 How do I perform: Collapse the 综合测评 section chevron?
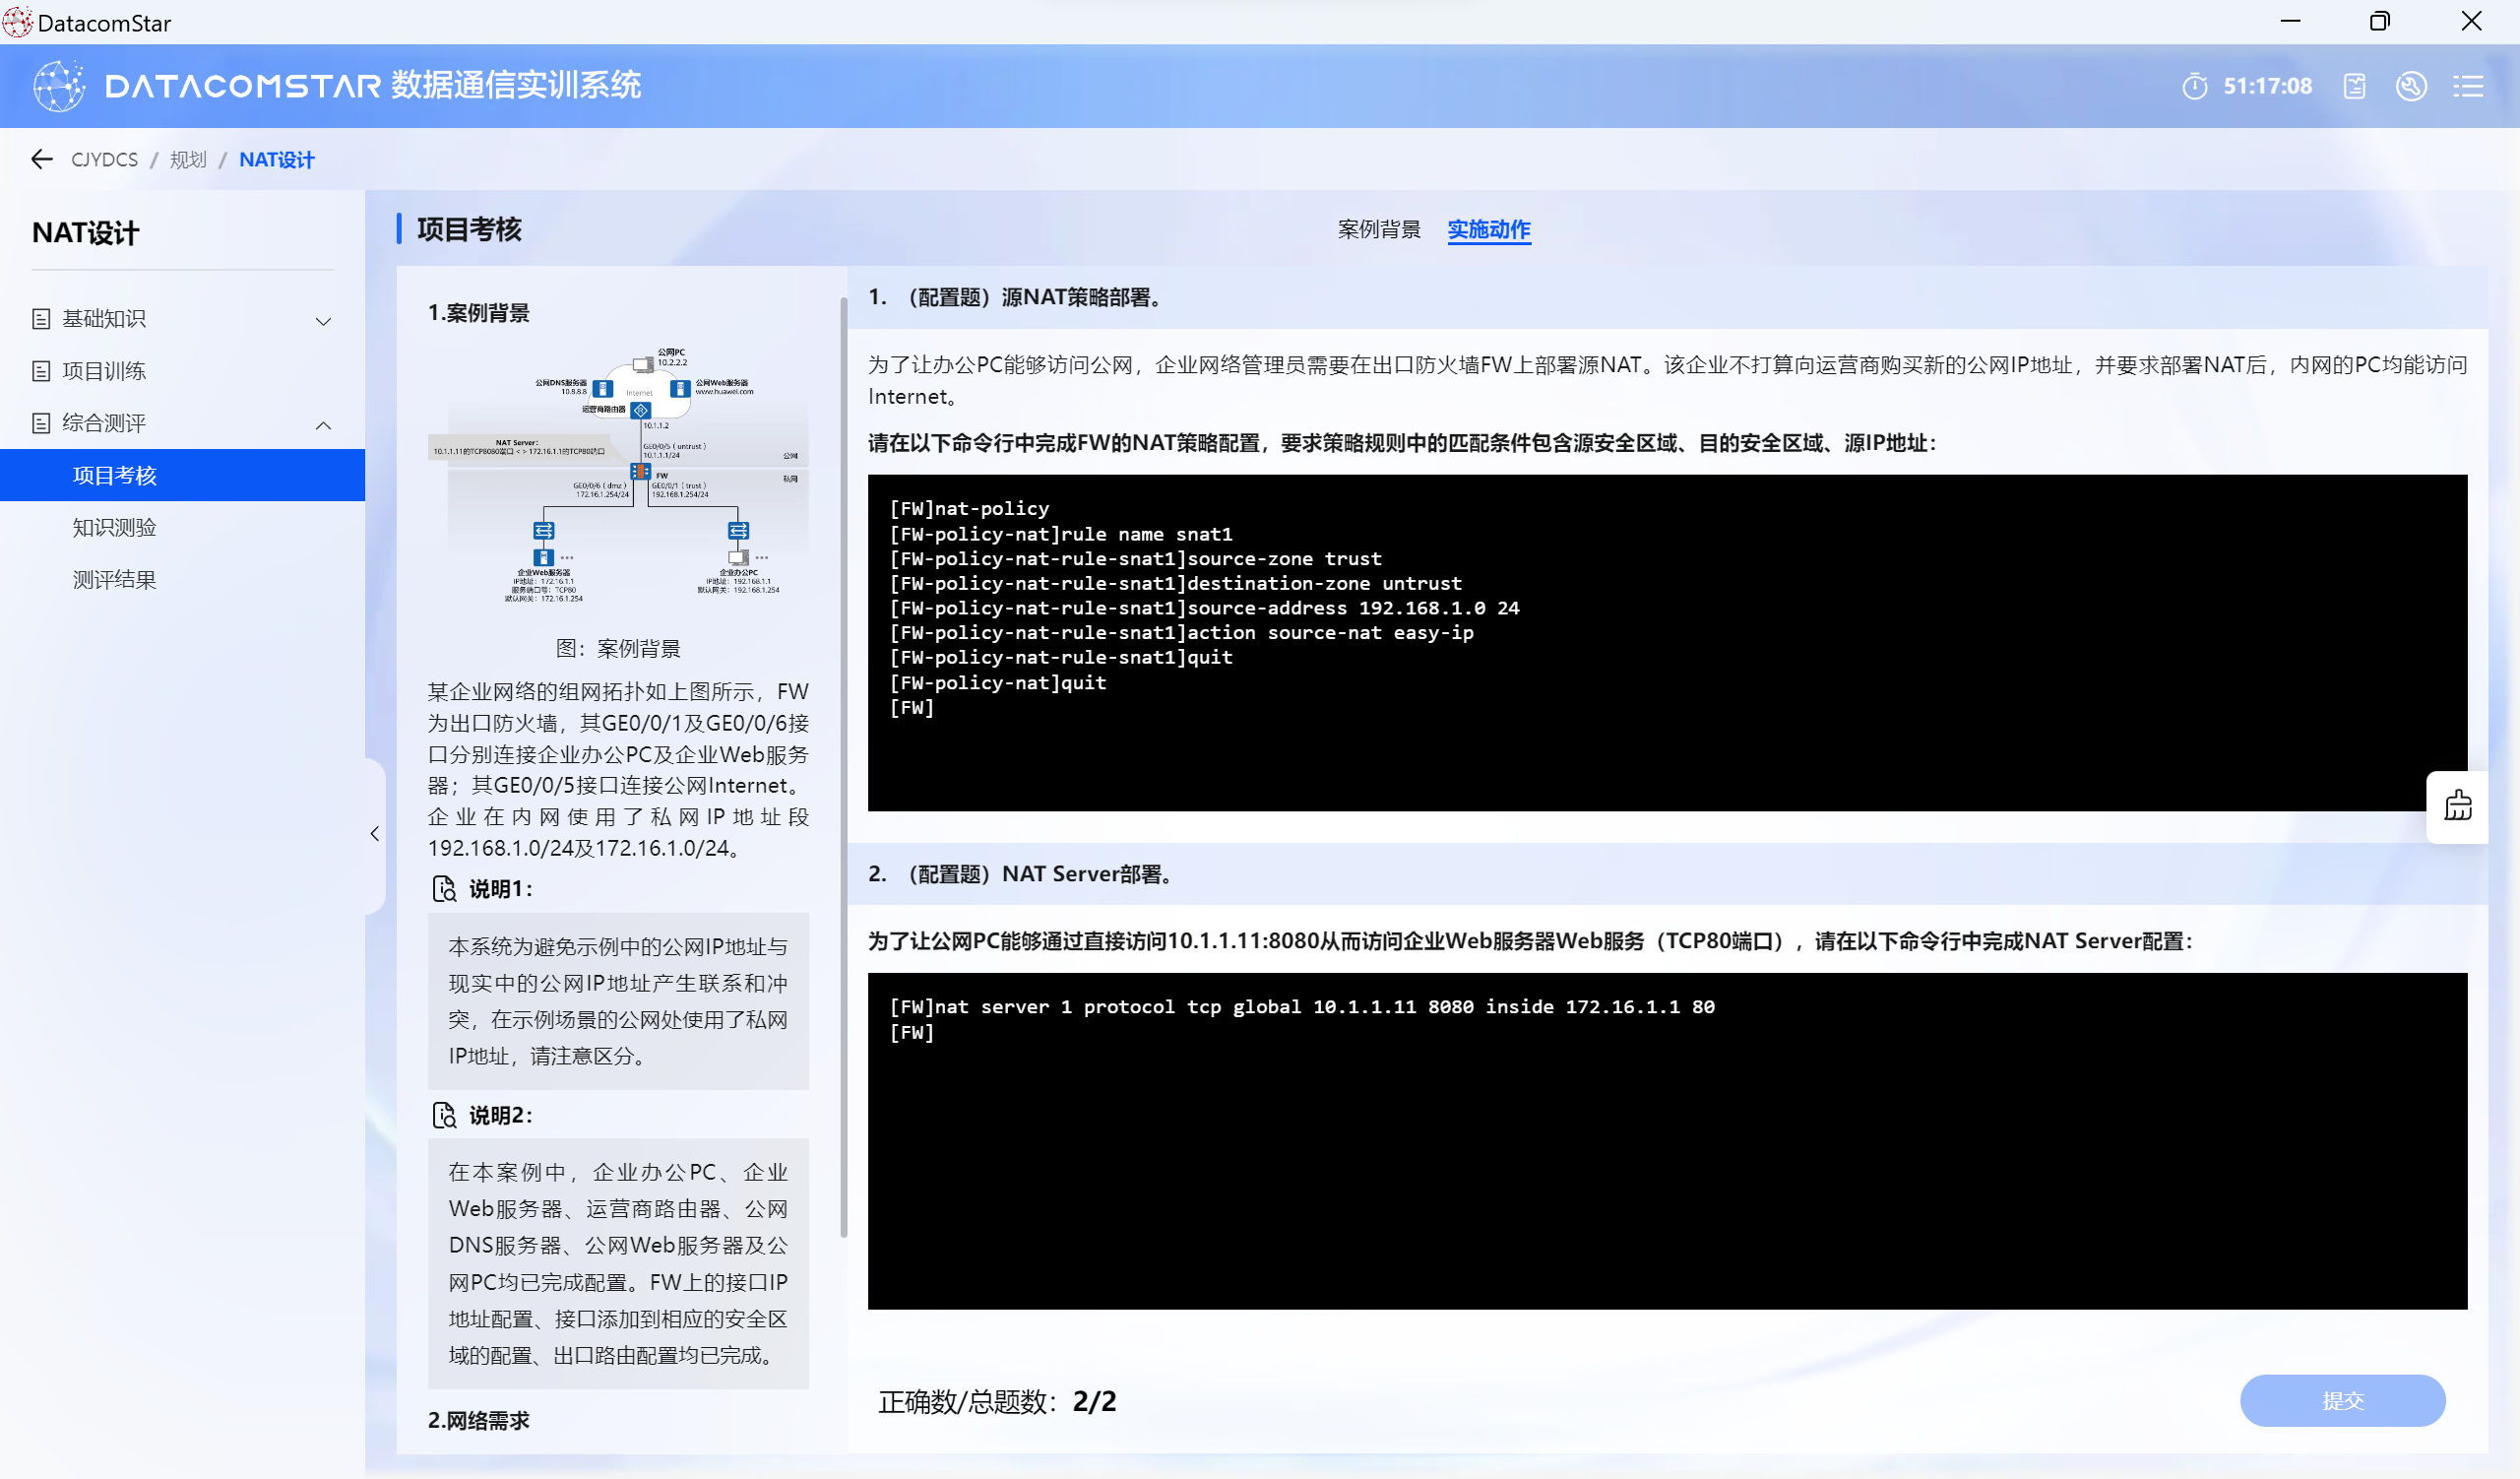click(323, 425)
